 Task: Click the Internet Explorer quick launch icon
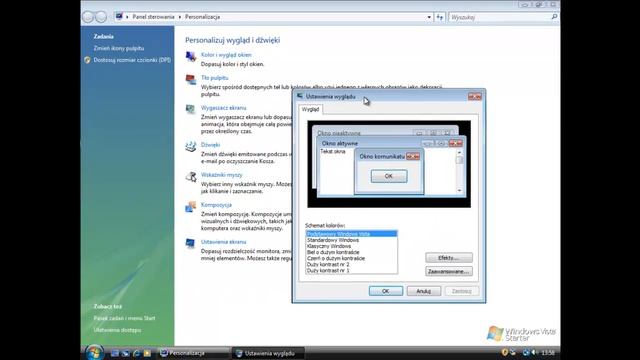coord(136,353)
